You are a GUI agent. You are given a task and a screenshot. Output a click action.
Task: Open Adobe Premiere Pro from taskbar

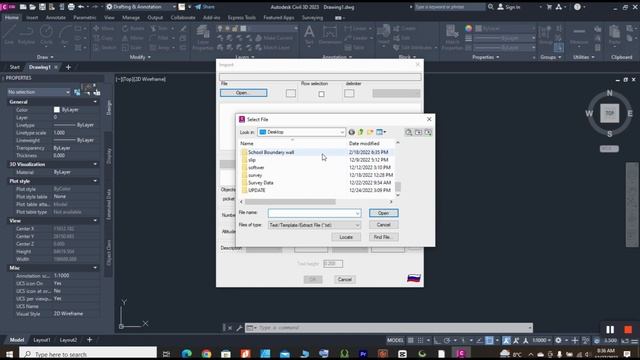[363, 354]
